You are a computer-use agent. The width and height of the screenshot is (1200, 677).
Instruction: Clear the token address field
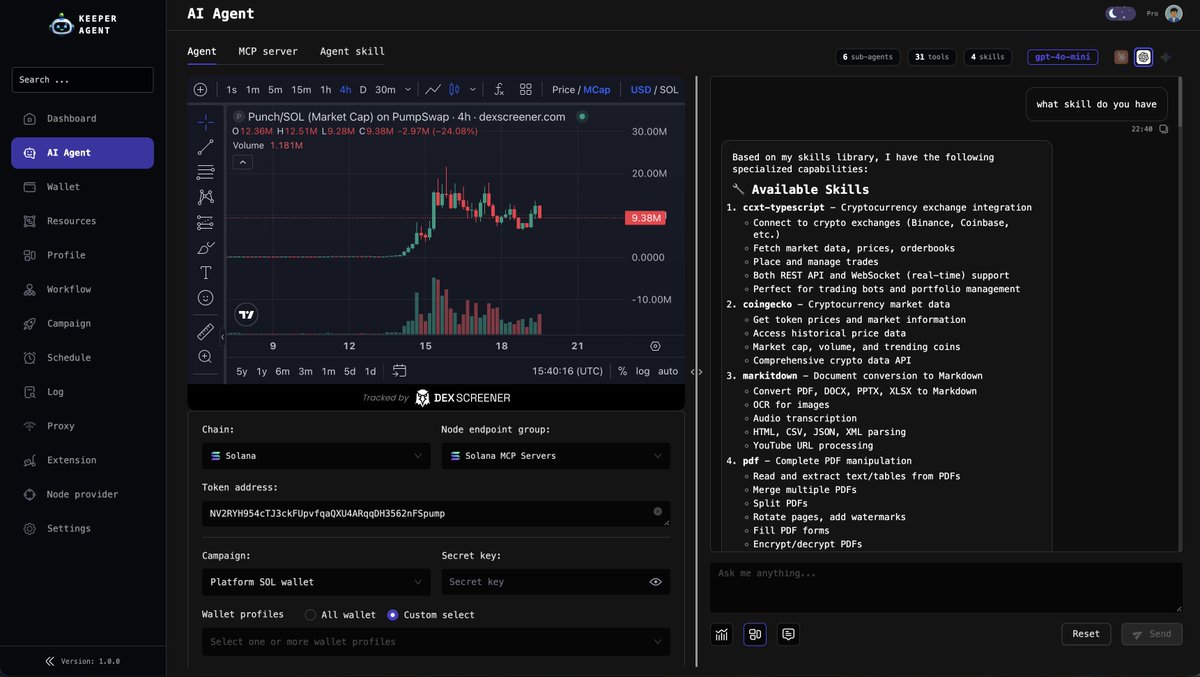657,511
